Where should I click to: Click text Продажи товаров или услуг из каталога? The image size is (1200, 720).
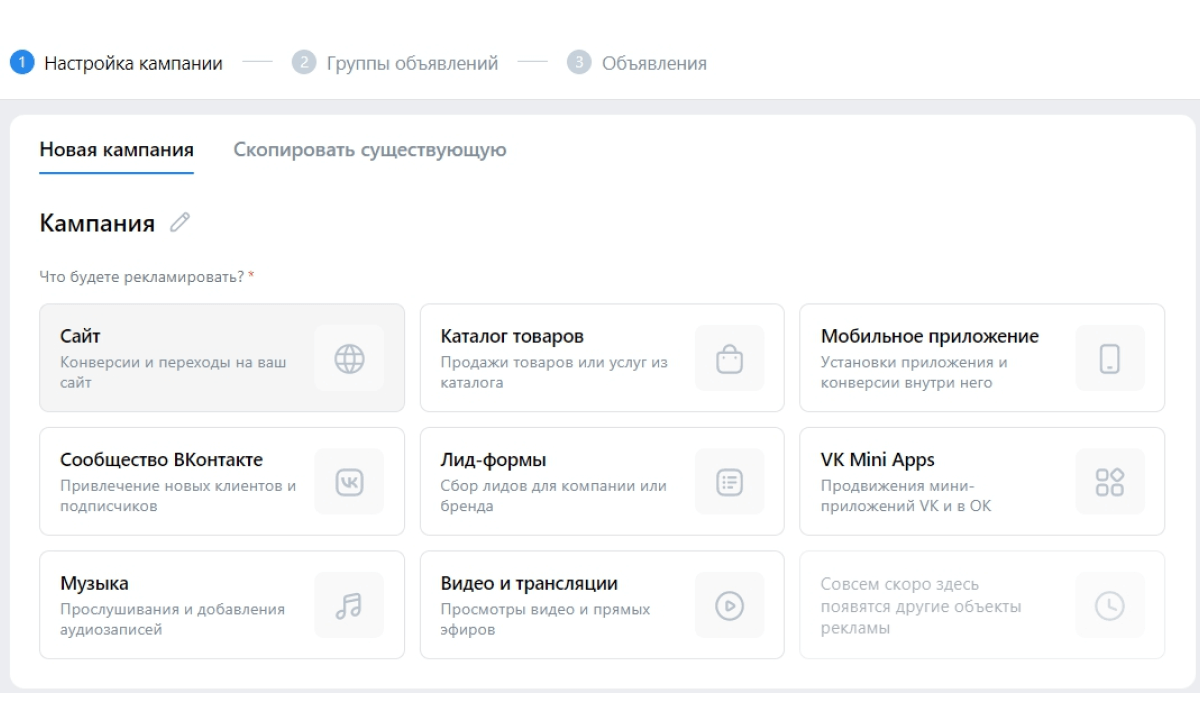point(554,372)
